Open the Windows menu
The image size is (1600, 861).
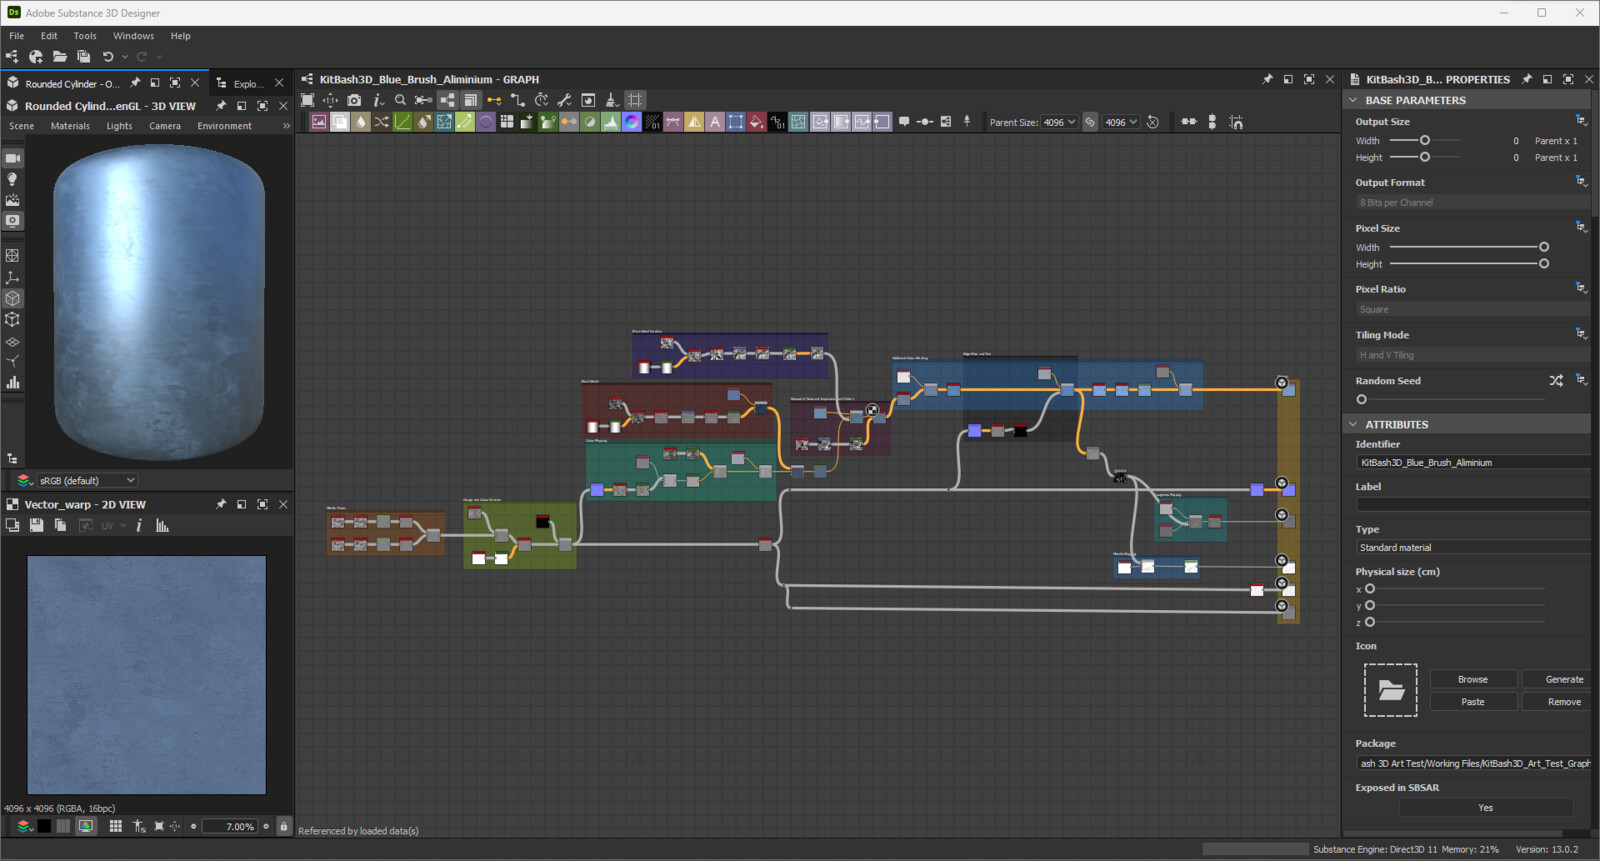tap(133, 36)
